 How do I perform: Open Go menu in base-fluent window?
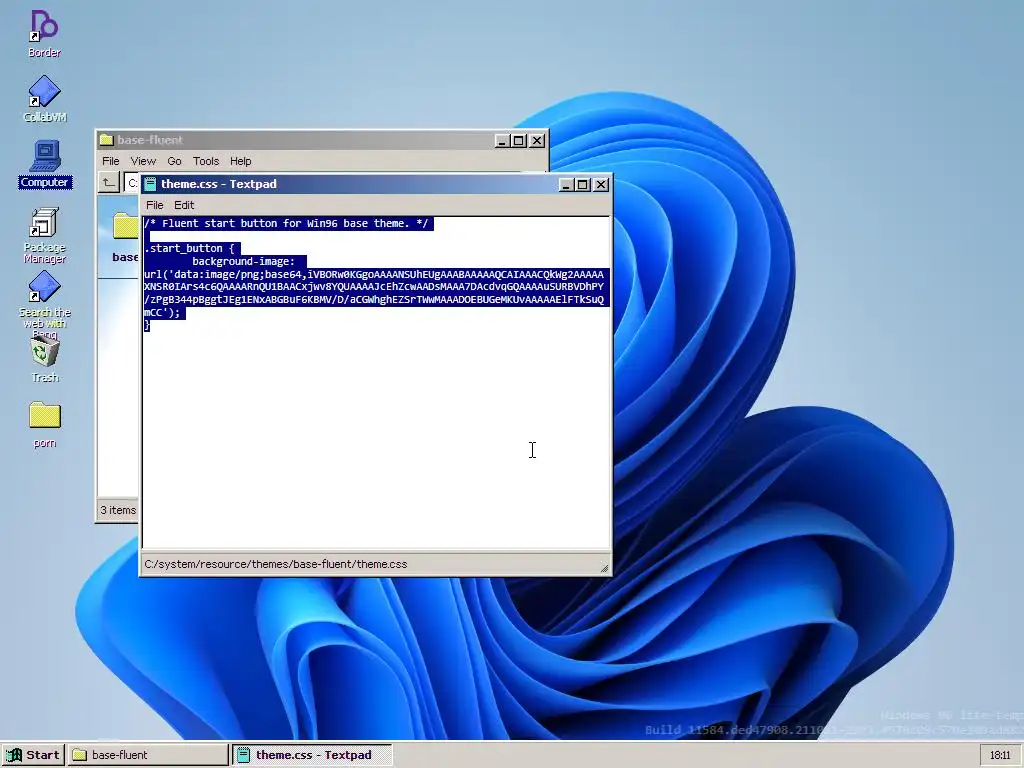(x=174, y=161)
